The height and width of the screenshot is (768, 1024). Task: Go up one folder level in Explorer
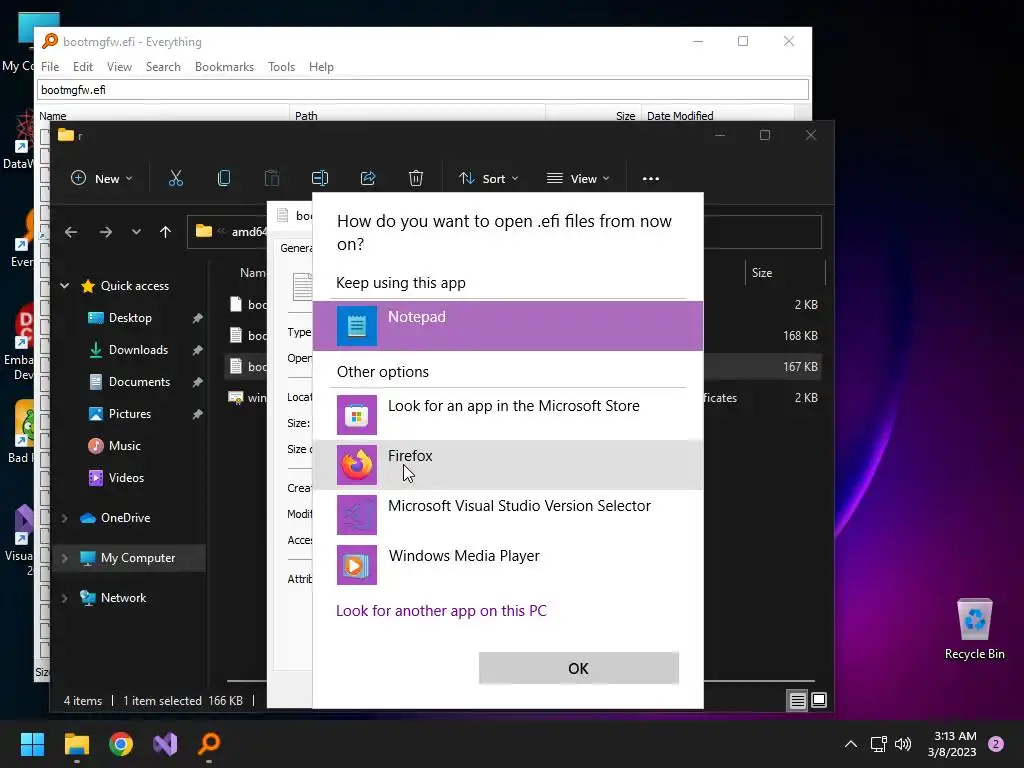165,232
